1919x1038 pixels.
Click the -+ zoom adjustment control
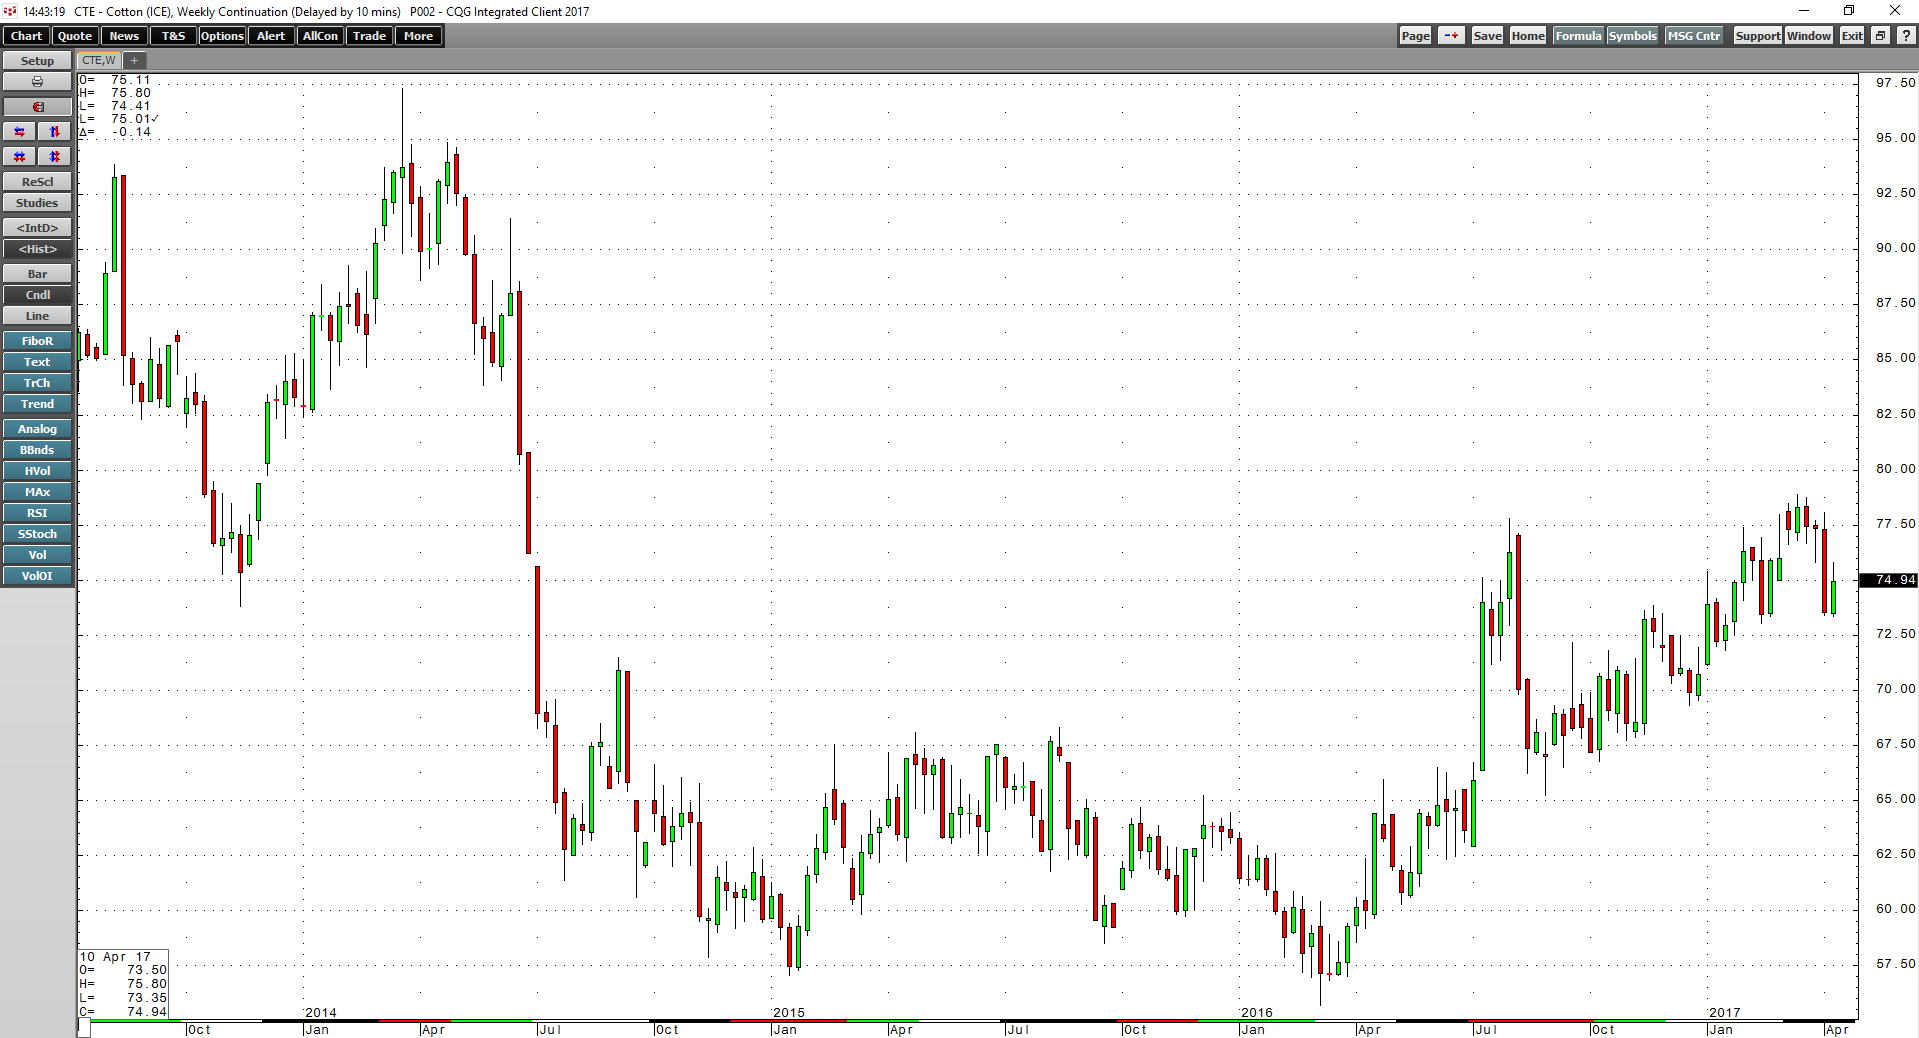click(1450, 35)
